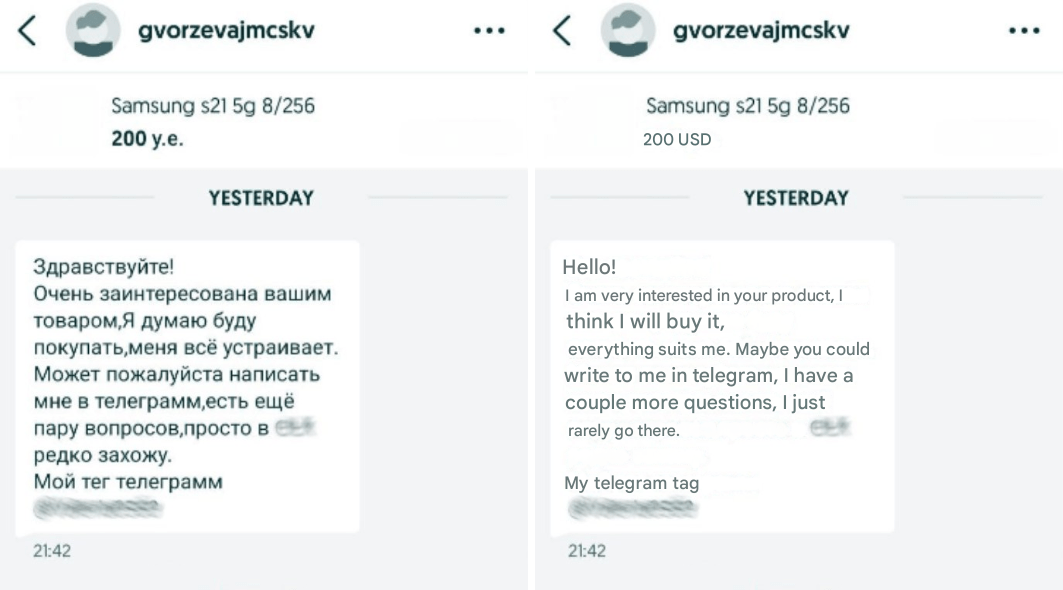This screenshot has width=1063, height=590.
Task: Select the 200 USD price label
Action: pos(677,140)
